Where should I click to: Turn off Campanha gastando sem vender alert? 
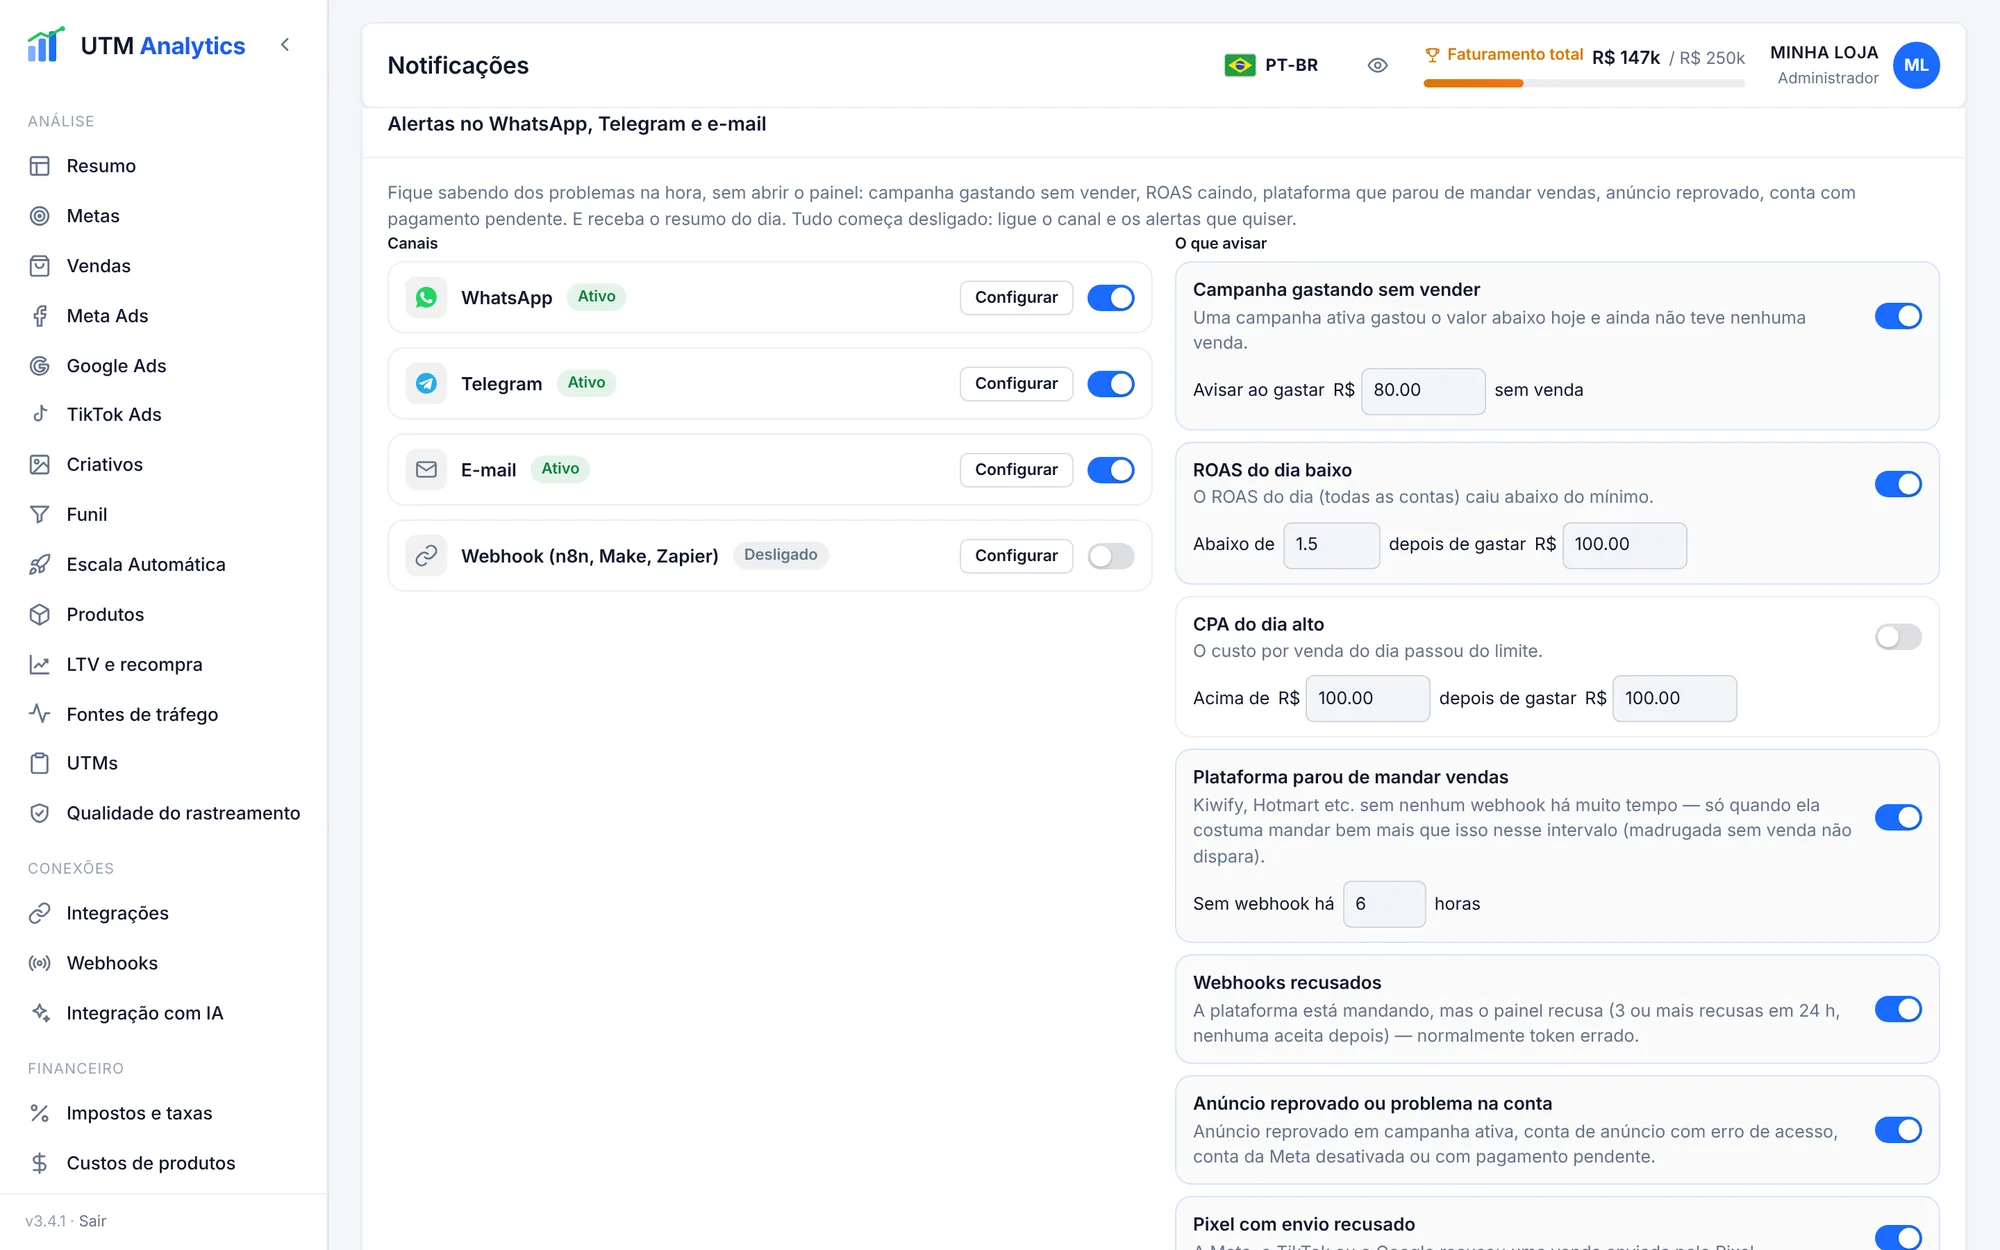(1898, 316)
